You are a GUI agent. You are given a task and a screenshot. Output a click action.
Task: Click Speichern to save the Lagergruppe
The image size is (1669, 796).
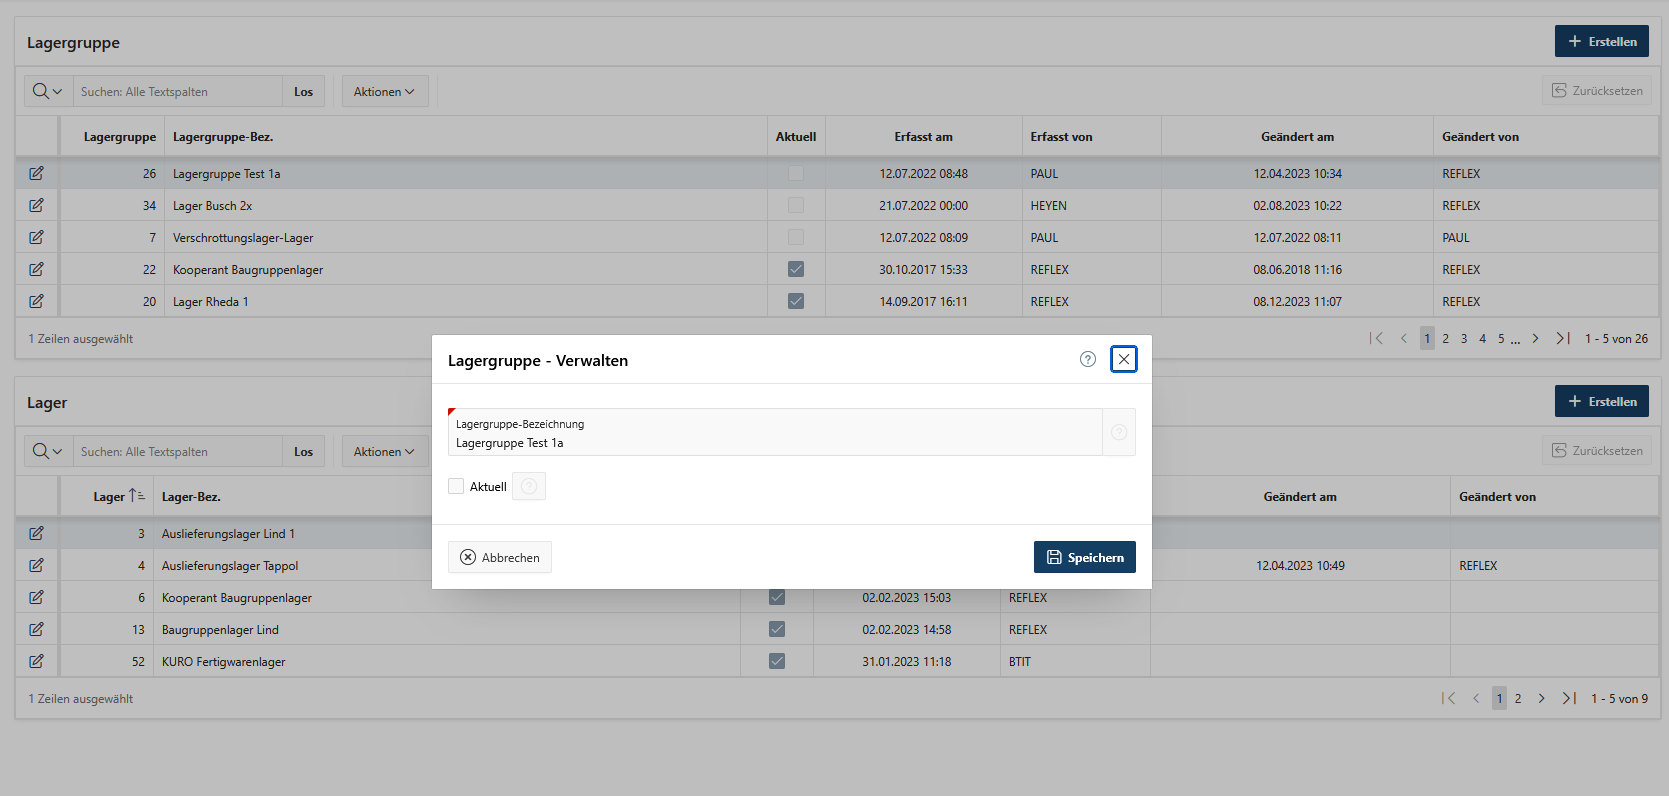pos(1084,557)
